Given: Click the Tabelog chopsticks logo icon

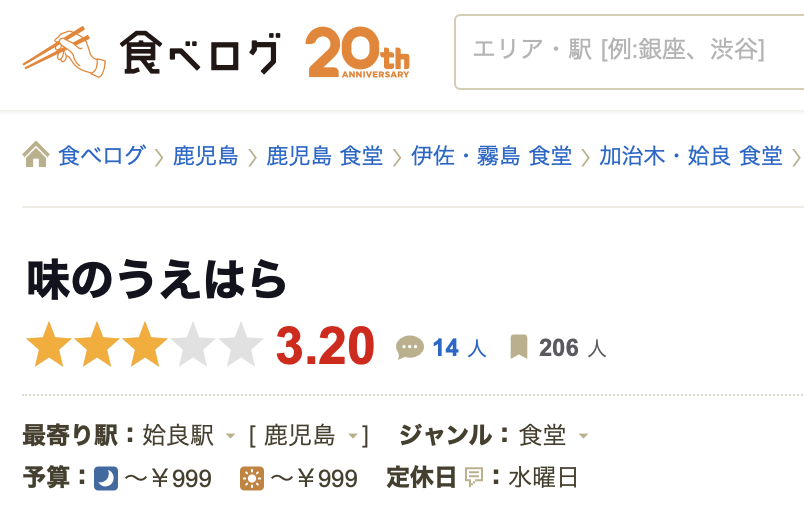Looking at the screenshot, I should (x=64, y=51).
